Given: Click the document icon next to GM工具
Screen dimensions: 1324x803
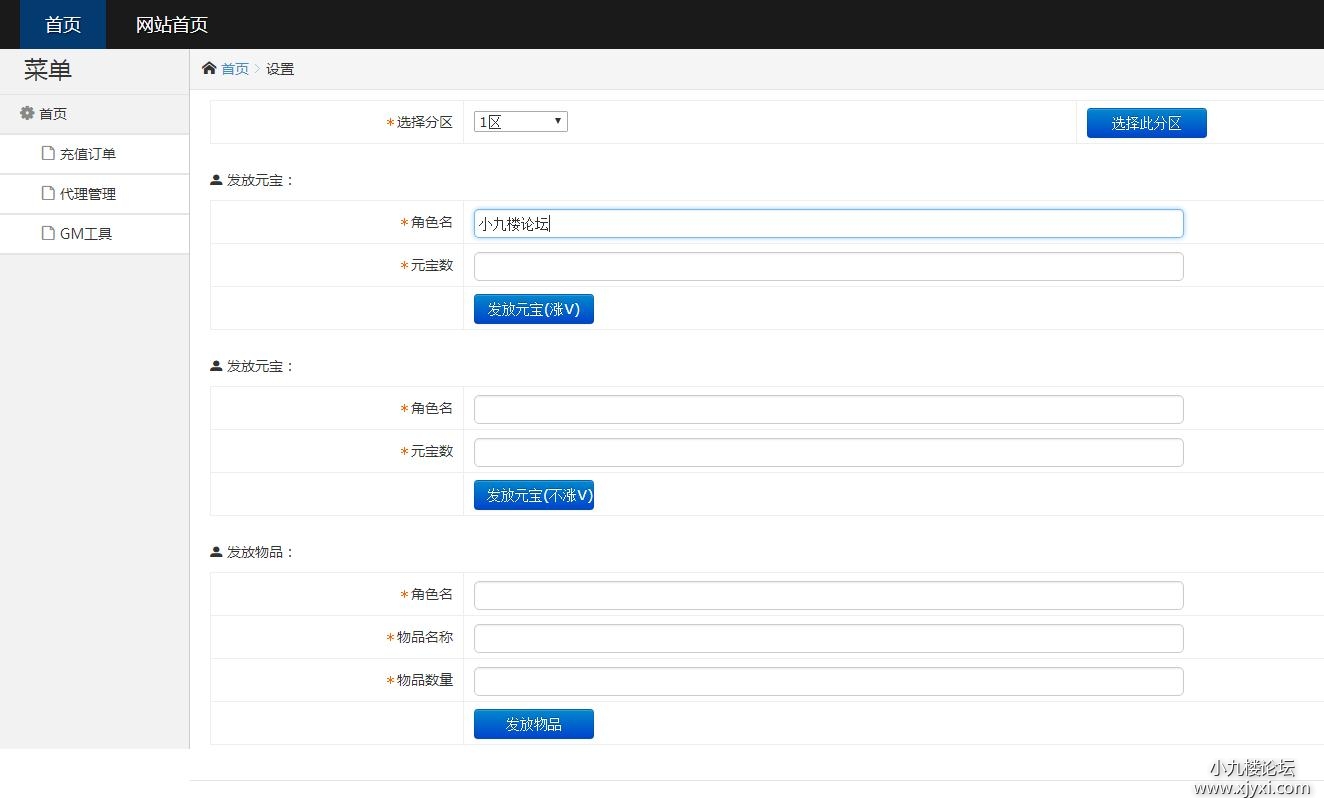Looking at the screenshot, I should coord(48,233).
